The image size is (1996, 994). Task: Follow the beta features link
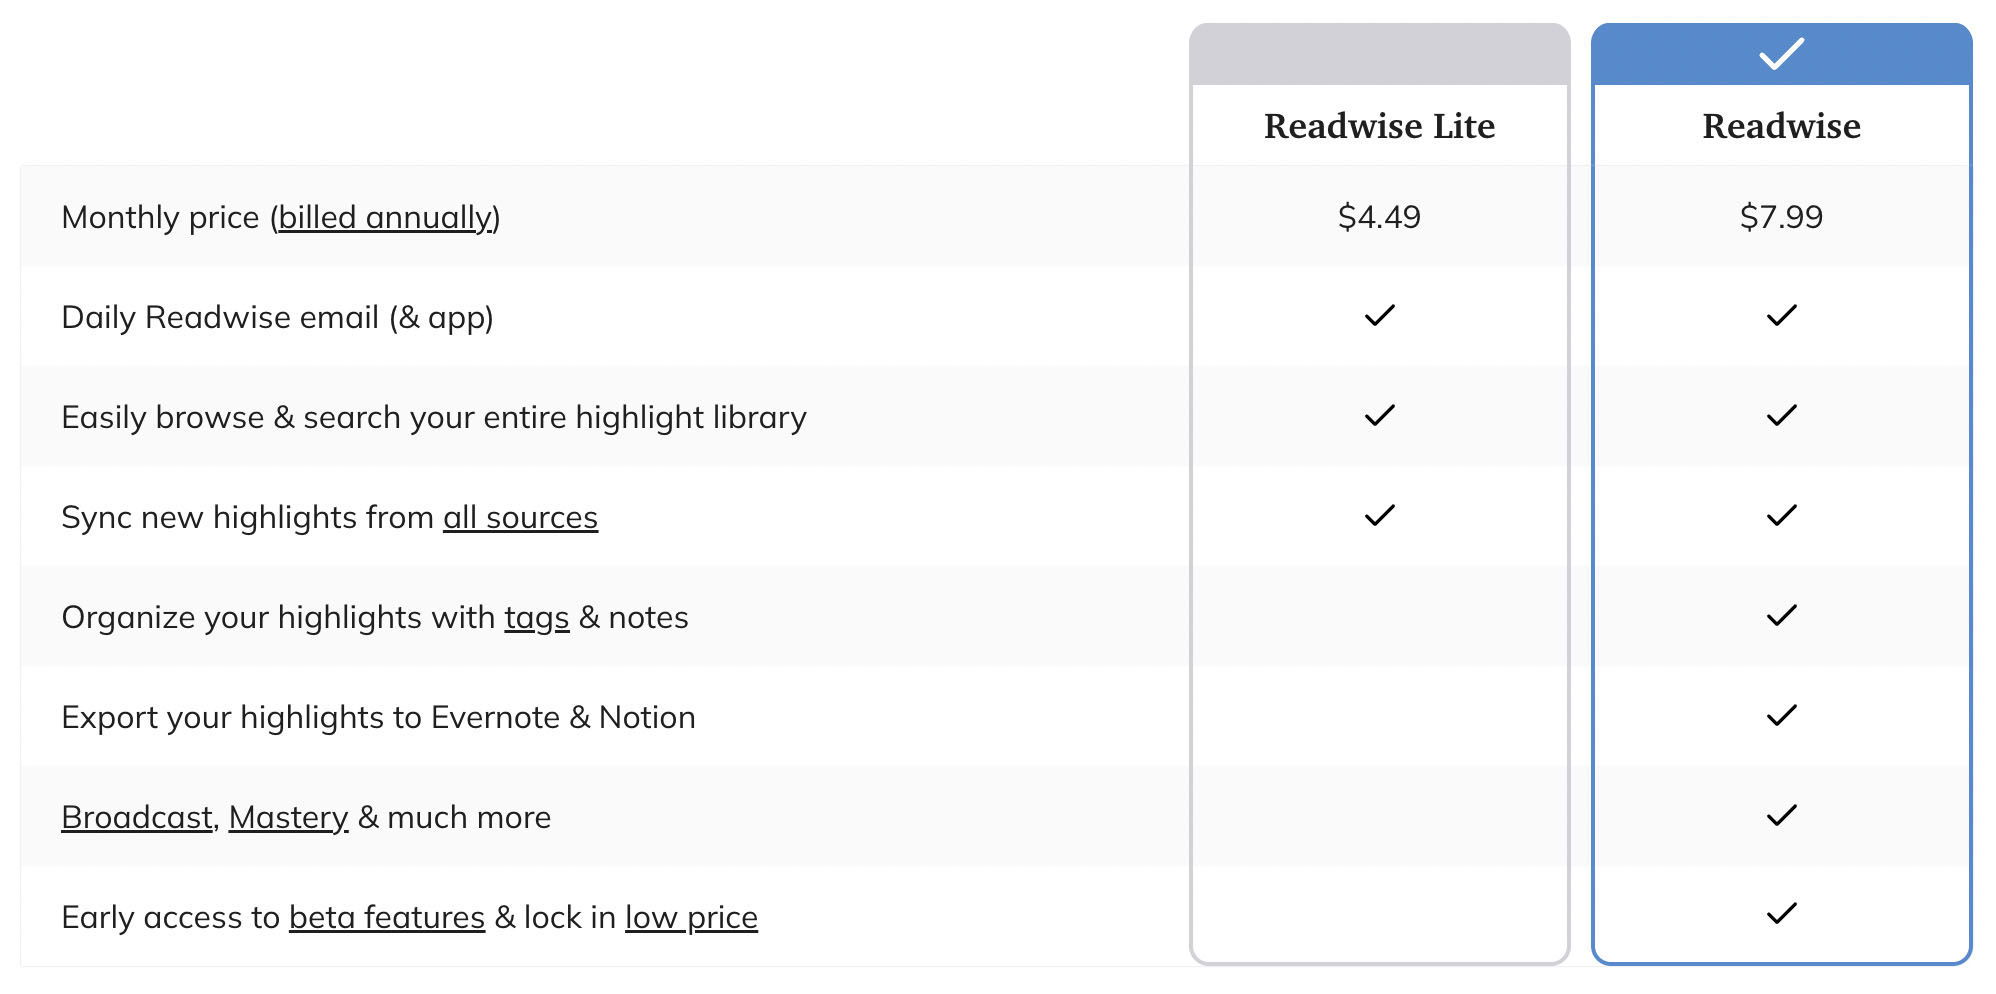pos(387,918)
